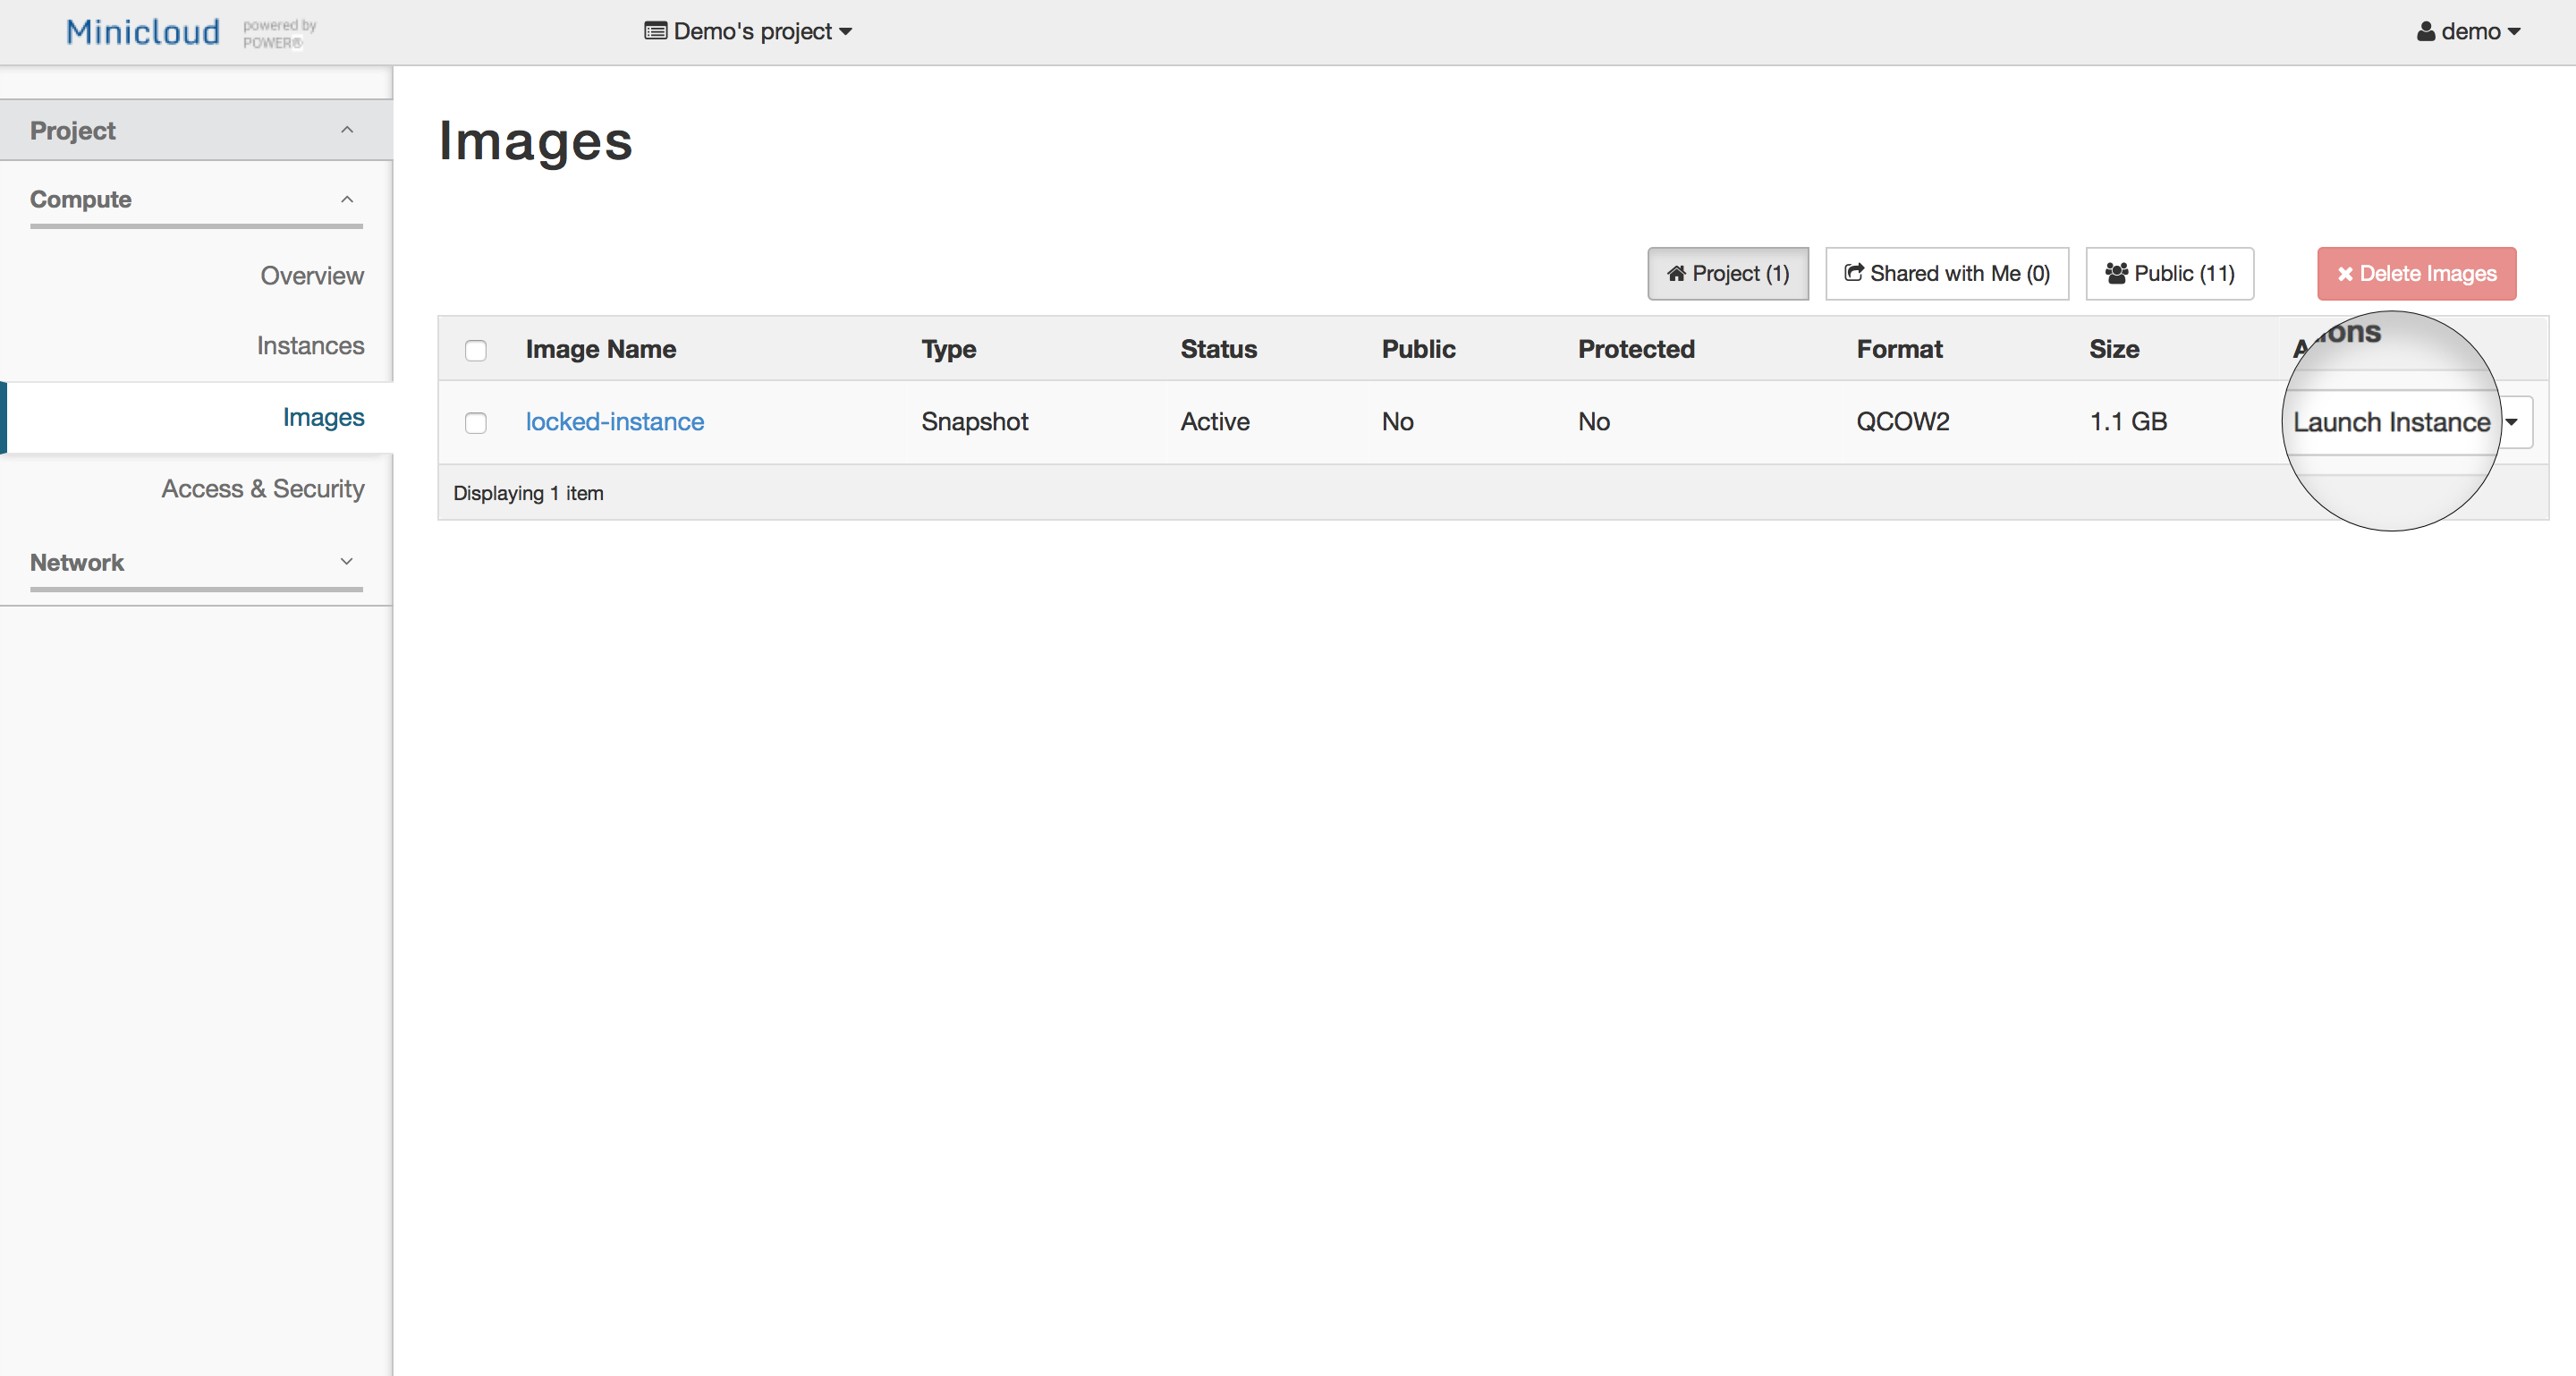The width and height of the screenshot is (2576, 1376).
Task: Click the Image Name column header
Action: pos(600,349)
